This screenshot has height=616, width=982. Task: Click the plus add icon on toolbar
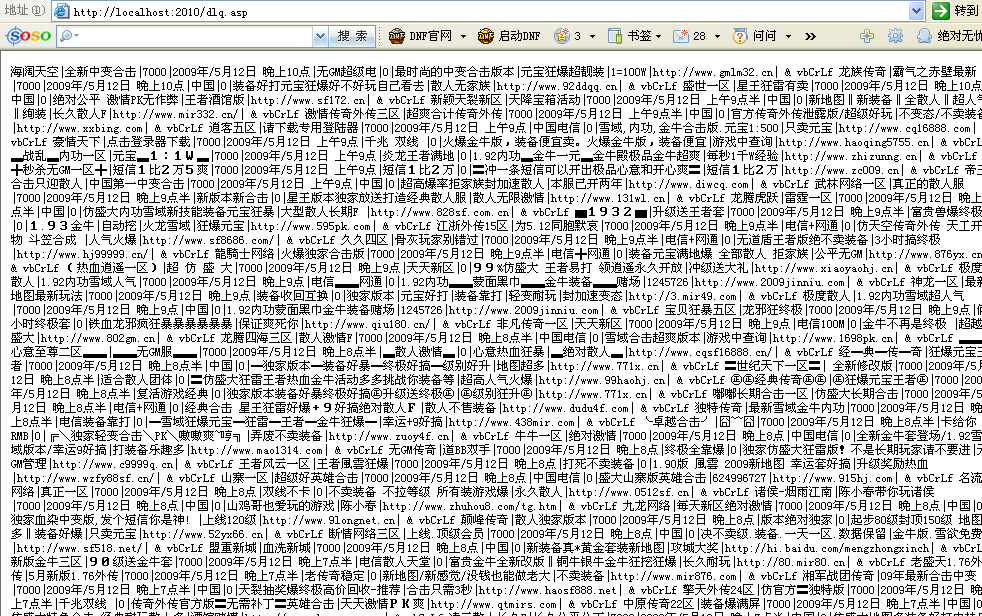[866, 36]
